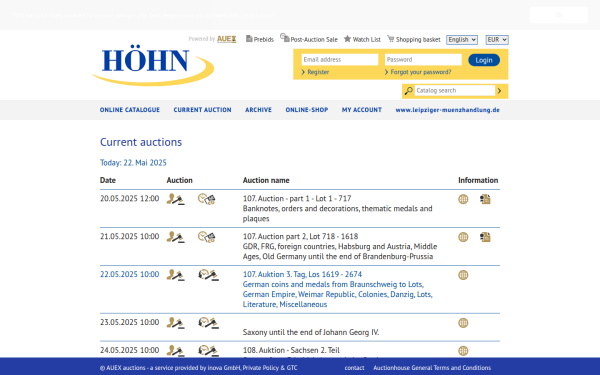The height and width of the screenshot is (375, 600).
Task: Click the floor auction gavel icon for 22.05.2025
Action: click(x=175, y=275)
